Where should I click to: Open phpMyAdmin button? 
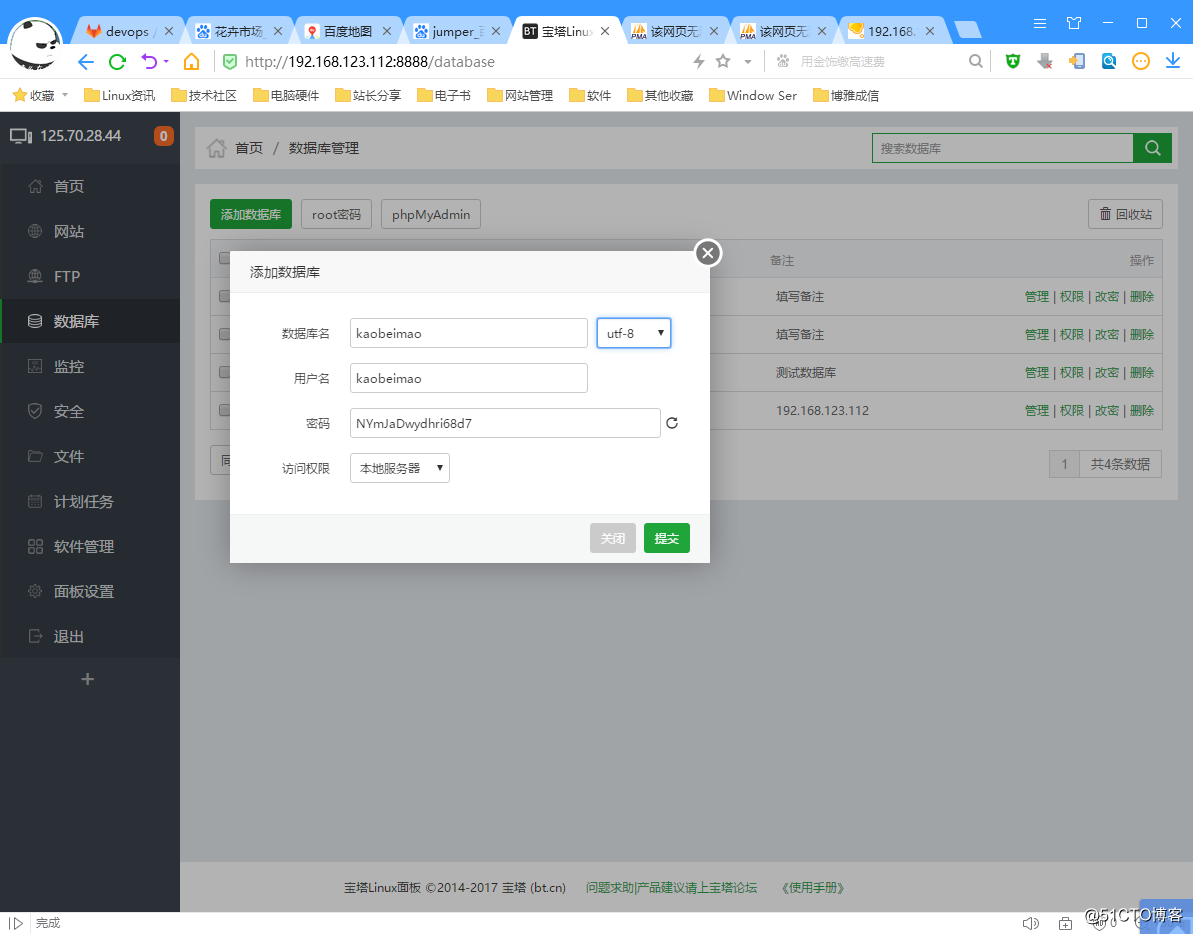(x=431, y=214)
